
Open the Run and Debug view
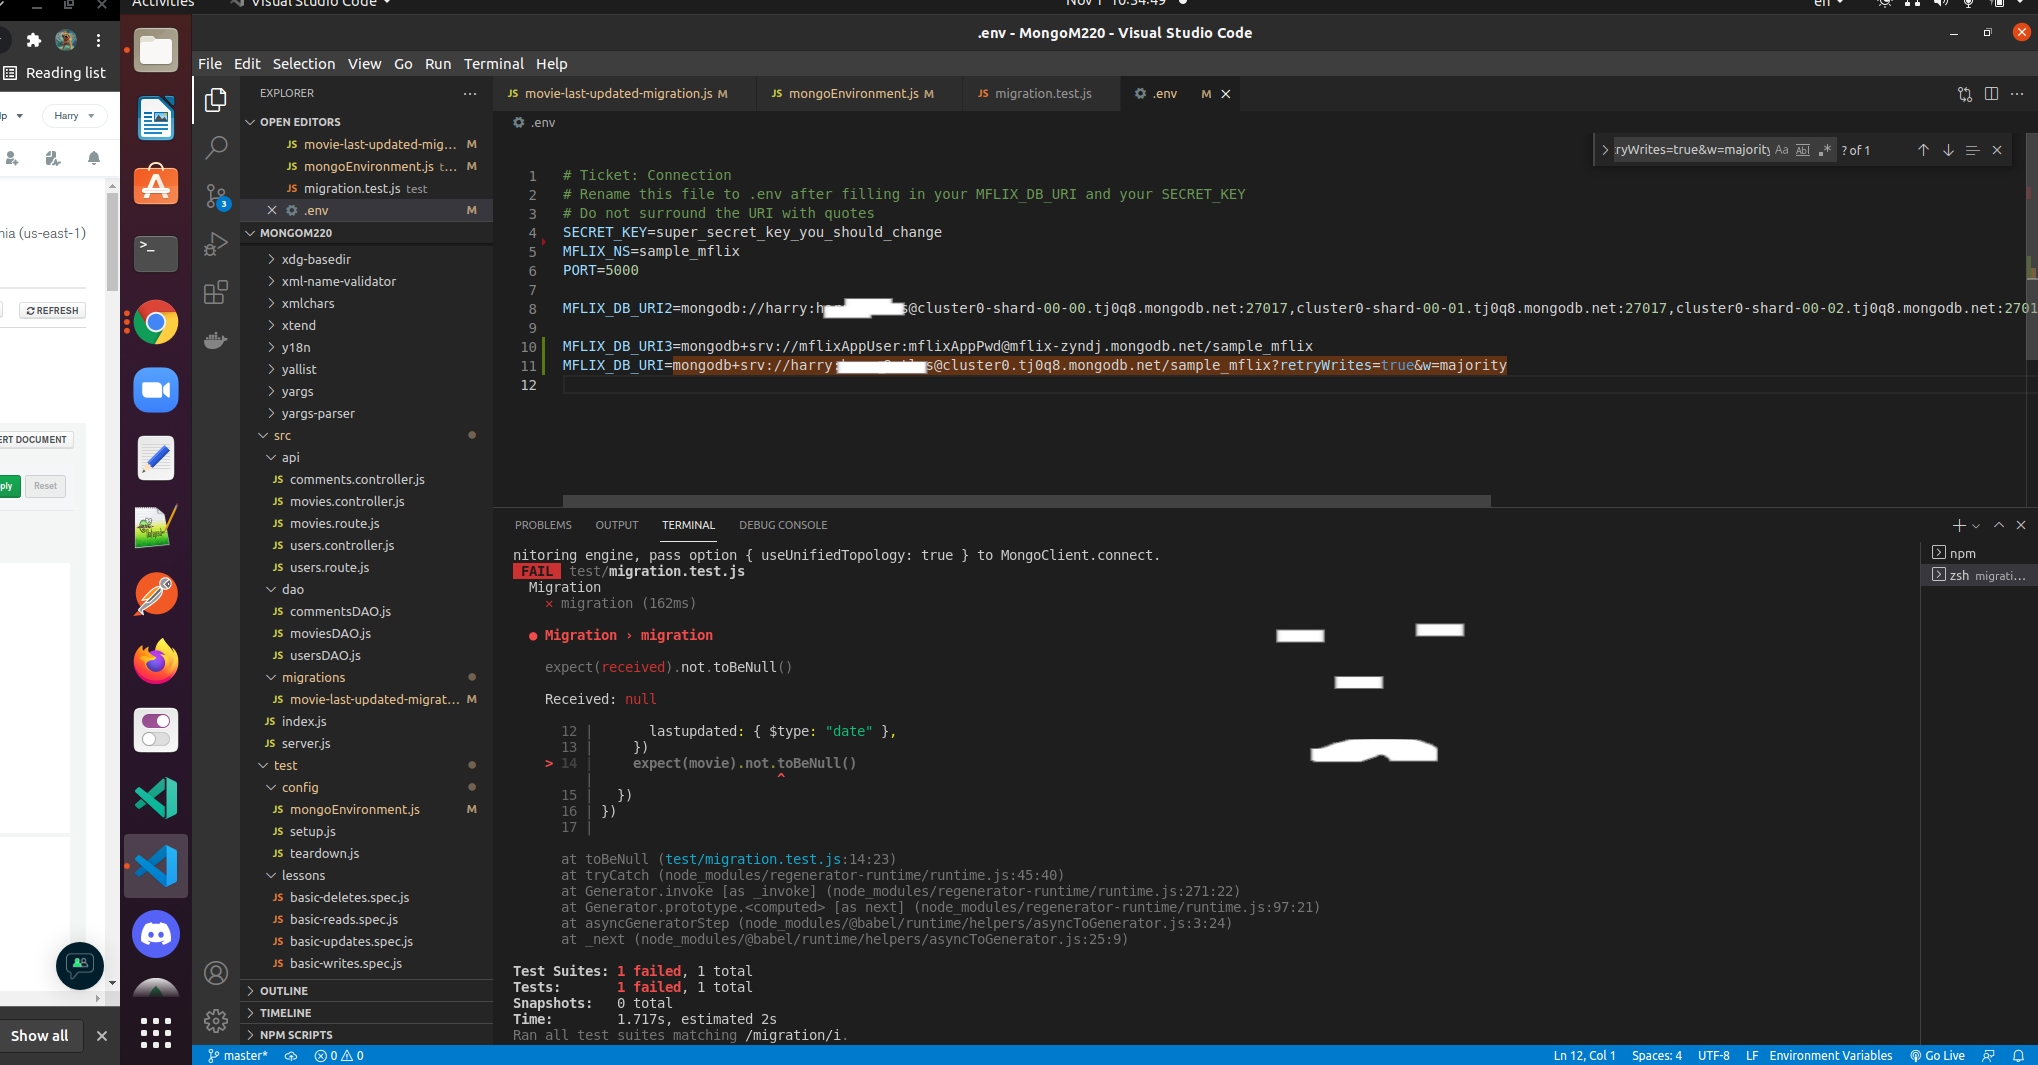216,244
